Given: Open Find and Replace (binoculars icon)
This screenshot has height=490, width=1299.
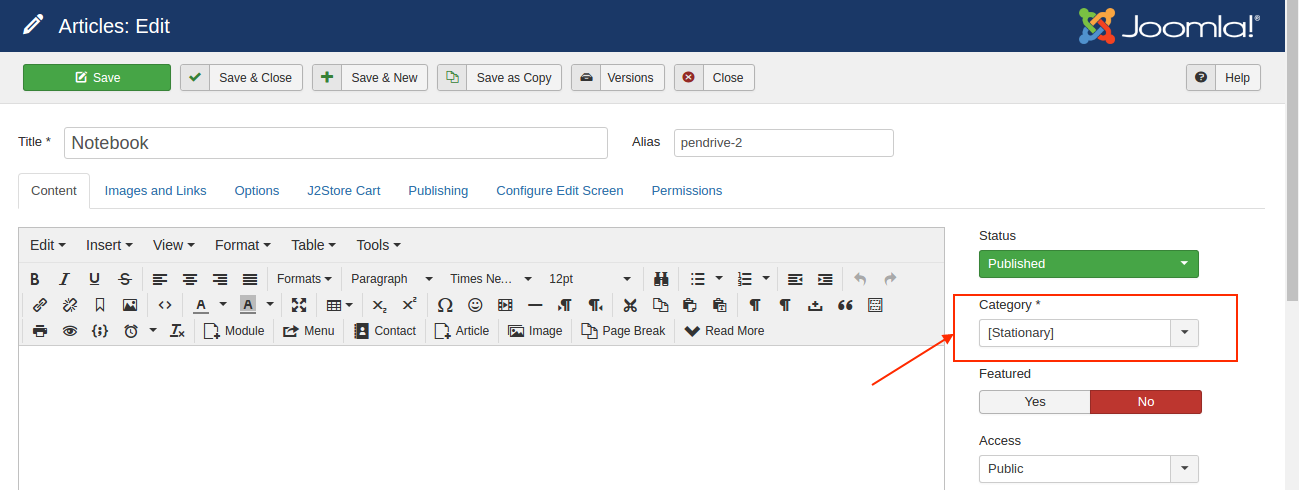Looking at the screenshot, I should click(x=661, y=279).
